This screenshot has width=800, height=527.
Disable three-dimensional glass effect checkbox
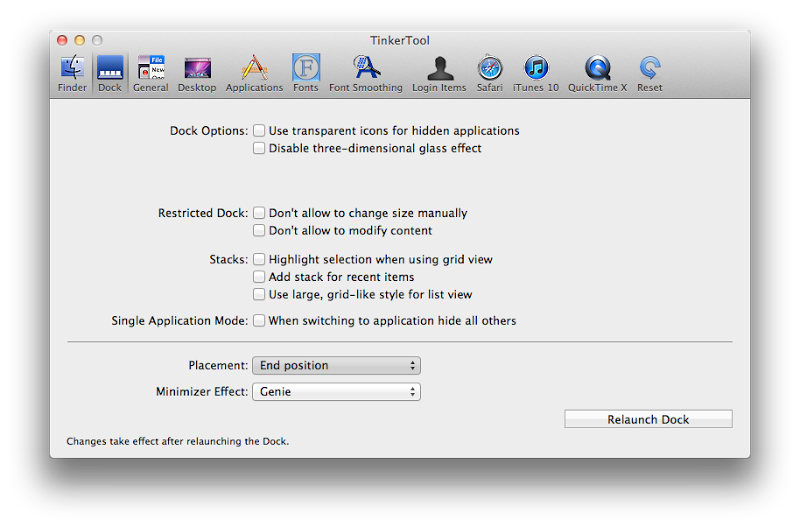pyautogui.click(x=259, y=148)
